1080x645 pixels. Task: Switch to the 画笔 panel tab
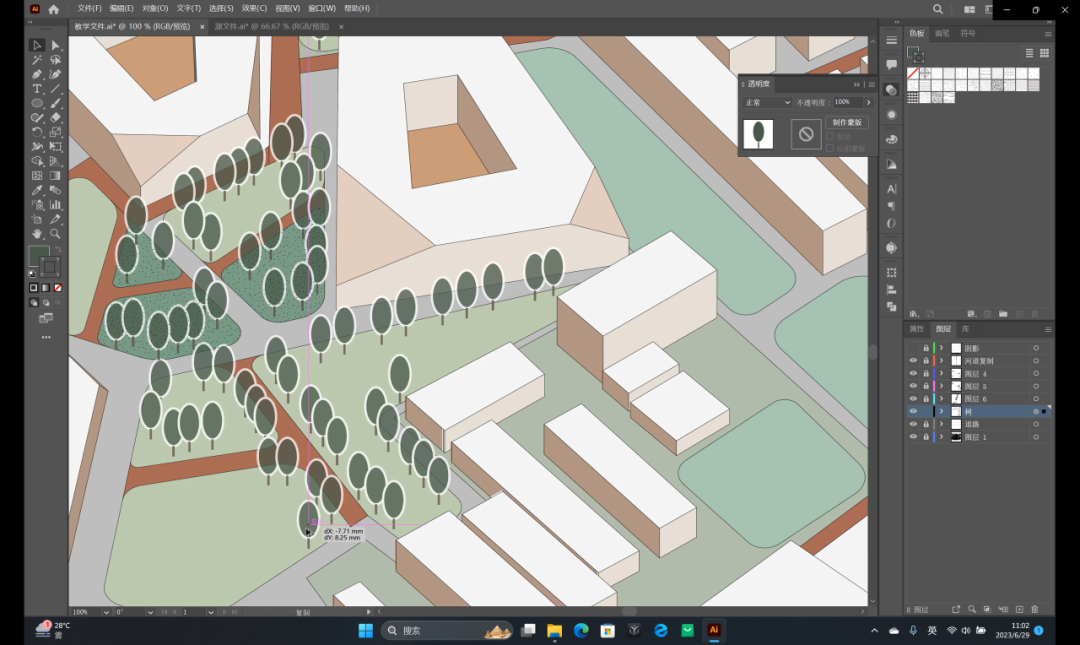(x=942, y=33)
